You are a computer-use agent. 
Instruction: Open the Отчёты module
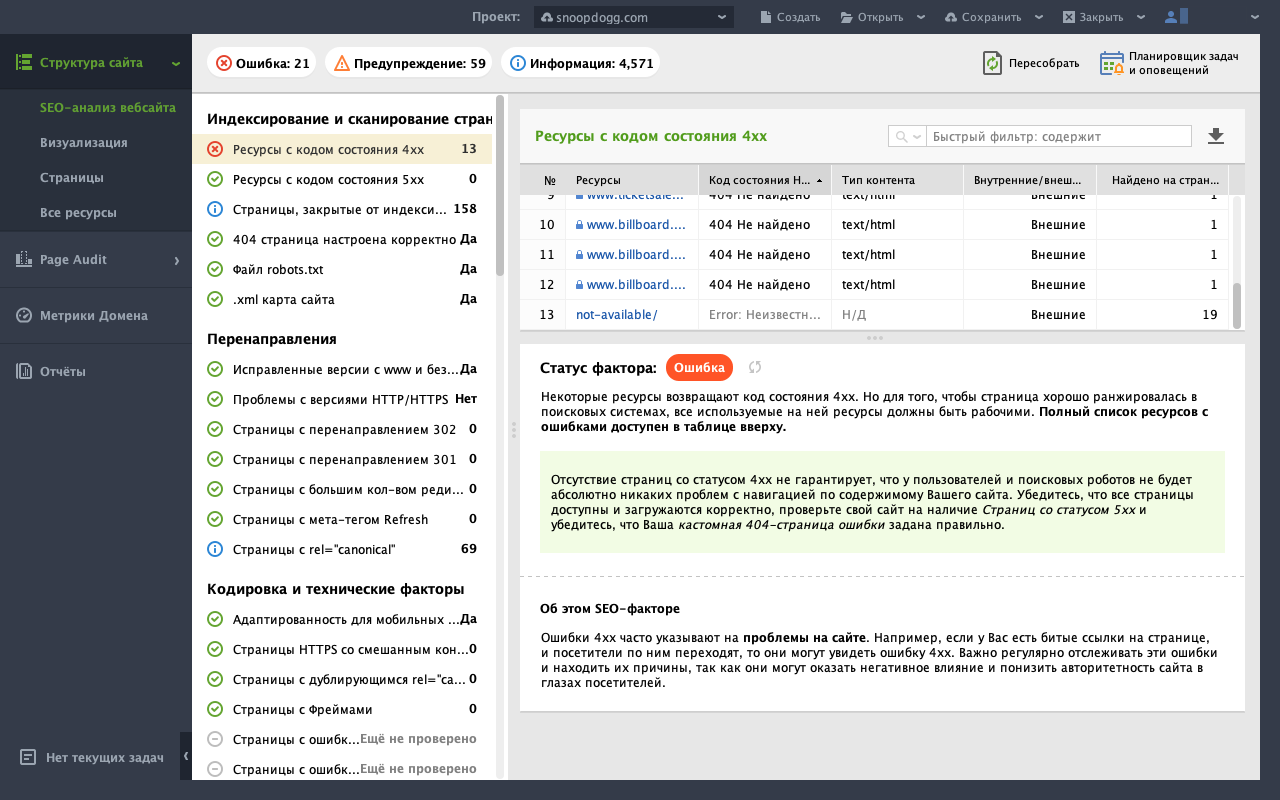[x=95, y=371]
